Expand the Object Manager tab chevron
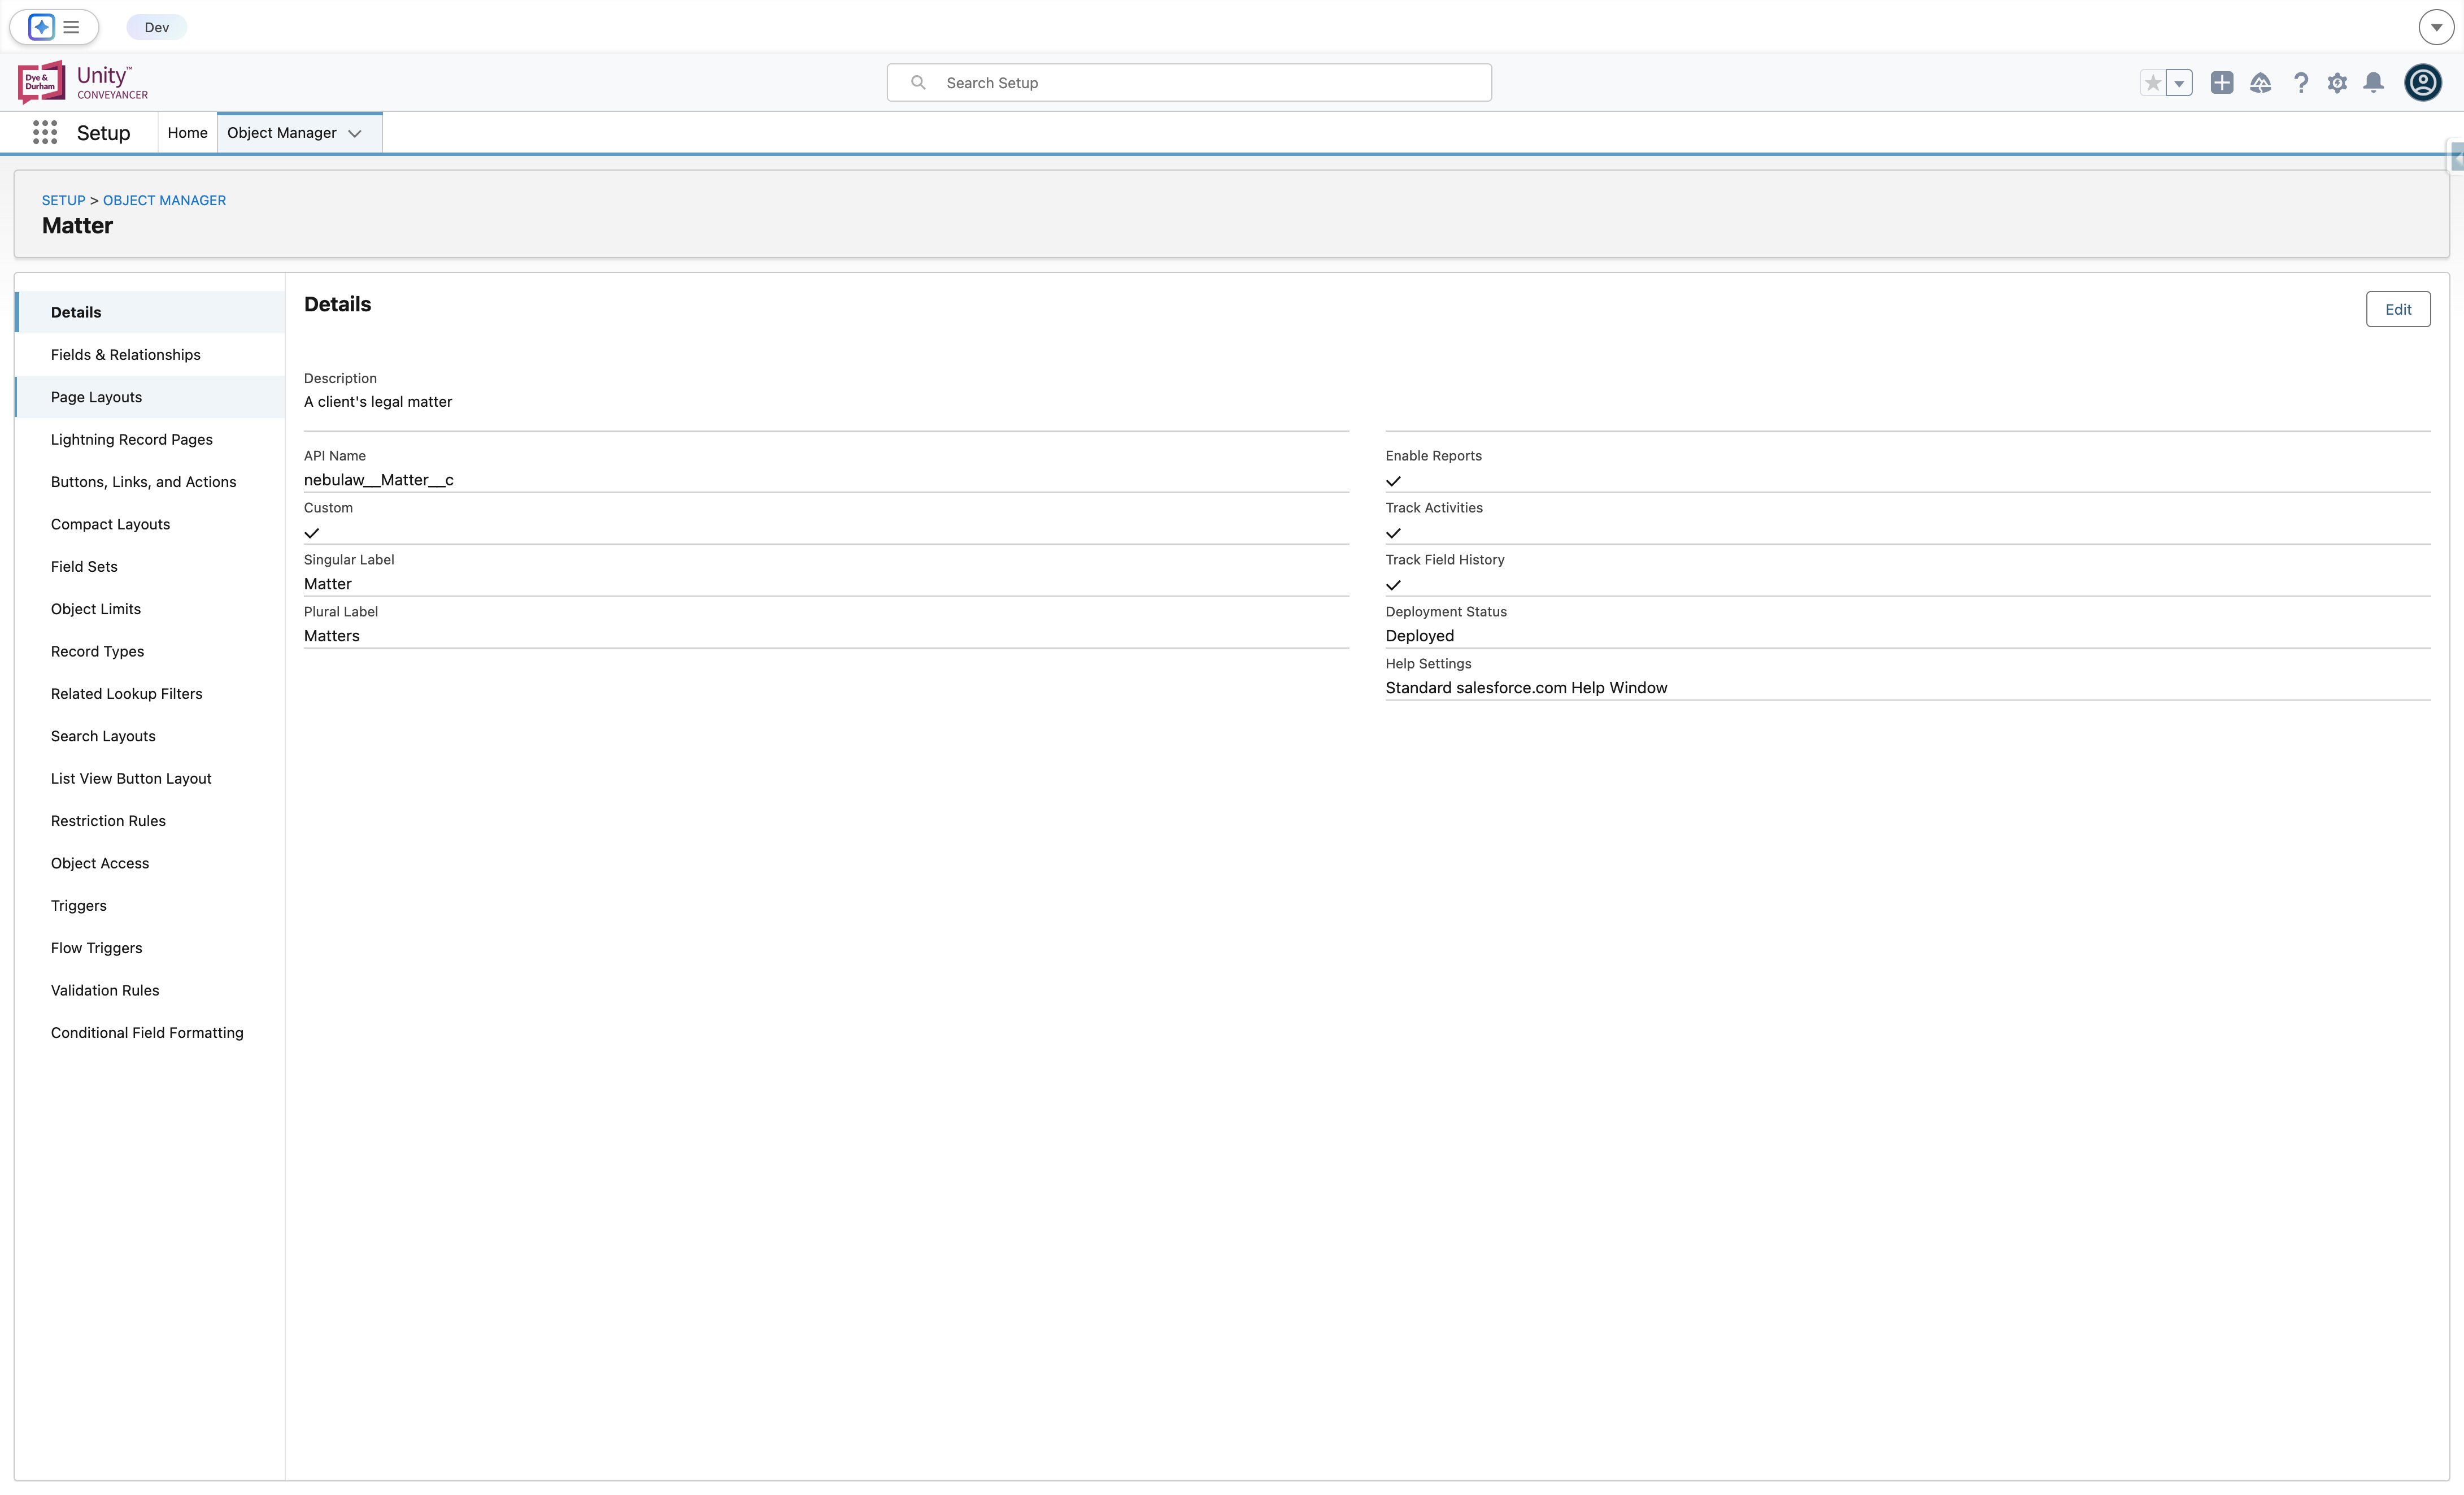Screen dimensions: 2464x1495 pyautogui.click(x=355, y=133)
